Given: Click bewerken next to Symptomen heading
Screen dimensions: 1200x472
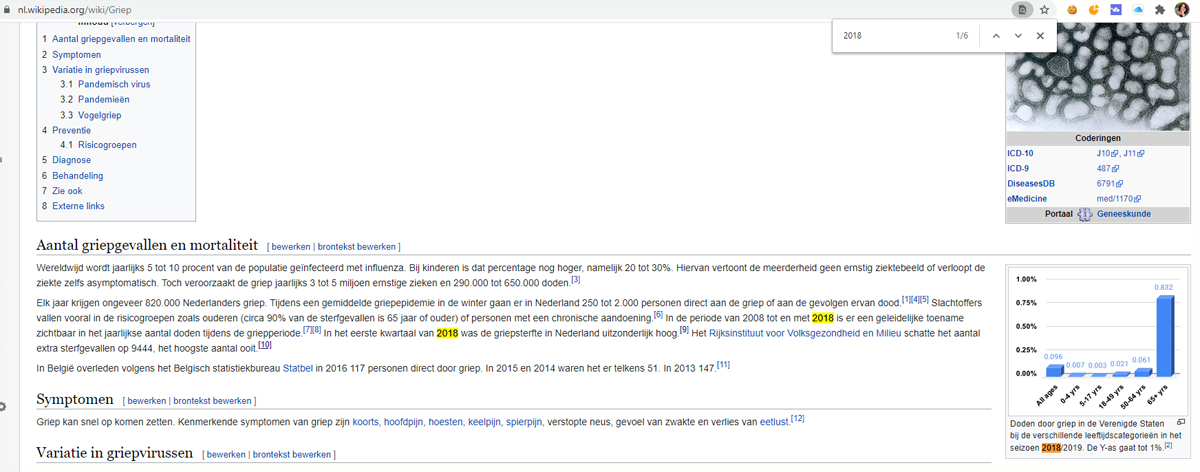Looking at the screenshot, I should pos(146,401).
